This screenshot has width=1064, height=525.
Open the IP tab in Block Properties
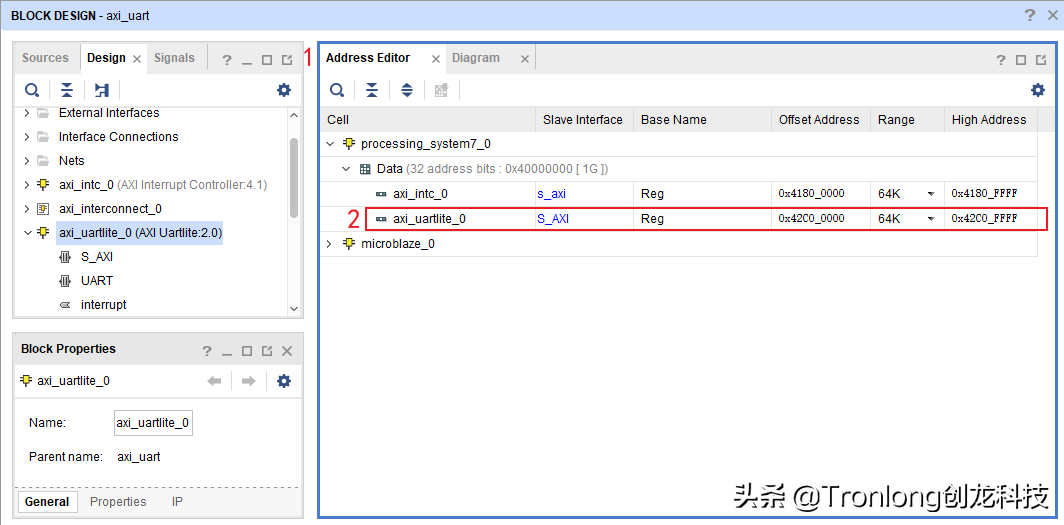pyautogui.click(x=177, y=501)
